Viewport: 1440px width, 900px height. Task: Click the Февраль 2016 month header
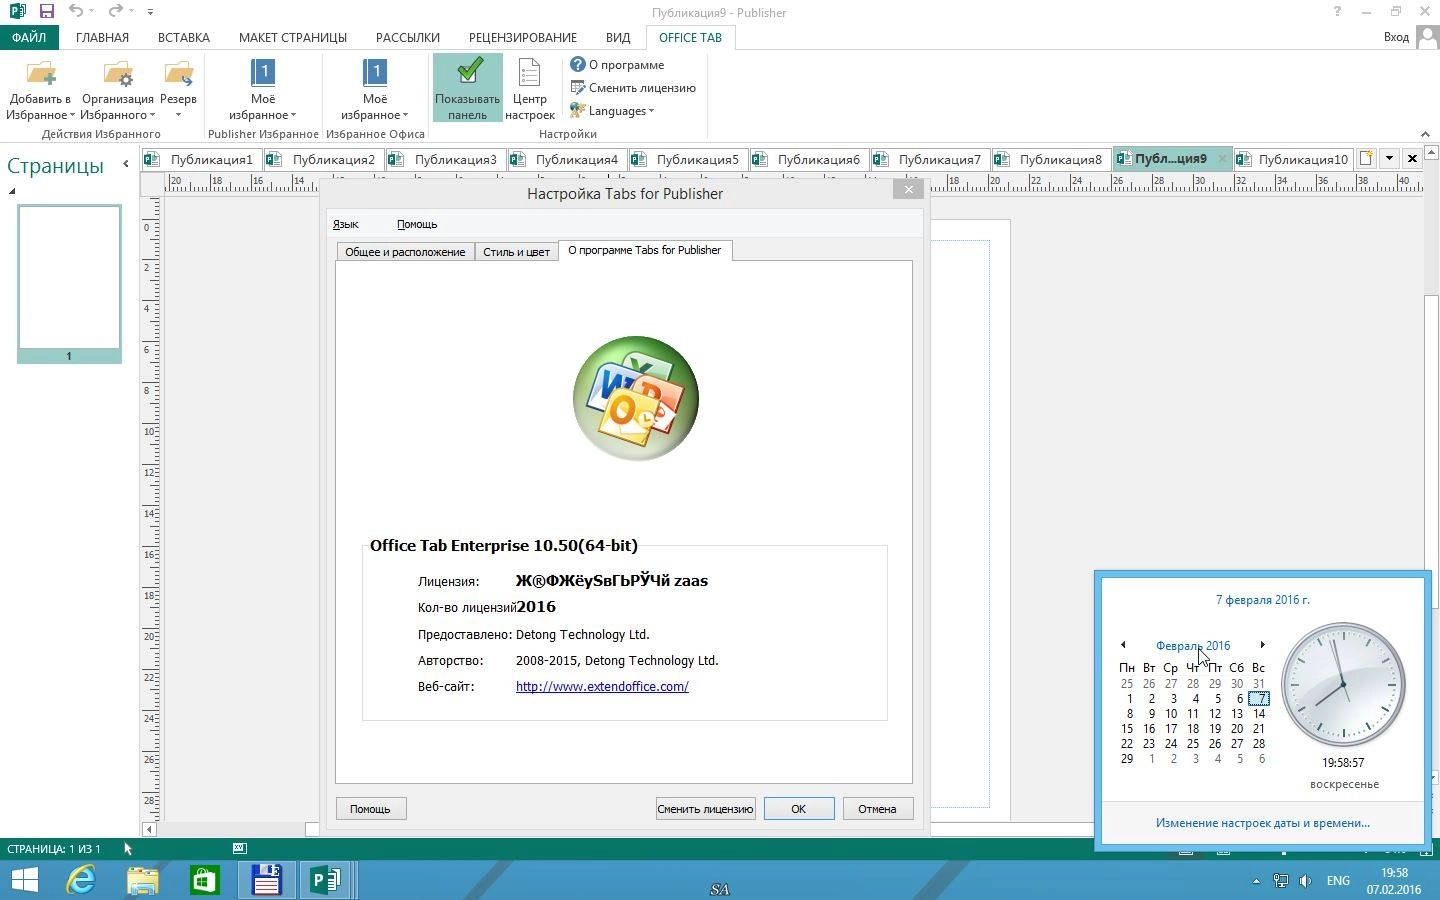1193,645
